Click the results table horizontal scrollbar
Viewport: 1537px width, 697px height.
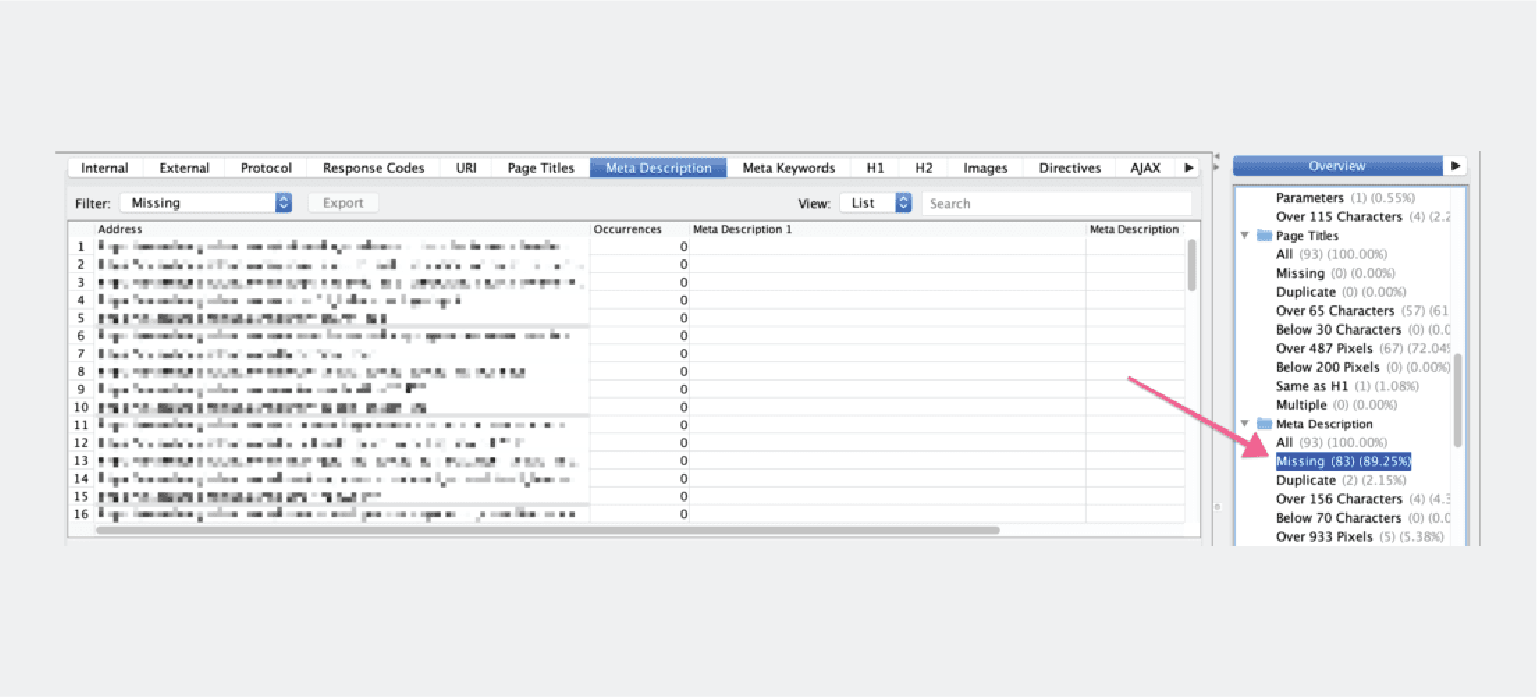[x=548, y=530]
